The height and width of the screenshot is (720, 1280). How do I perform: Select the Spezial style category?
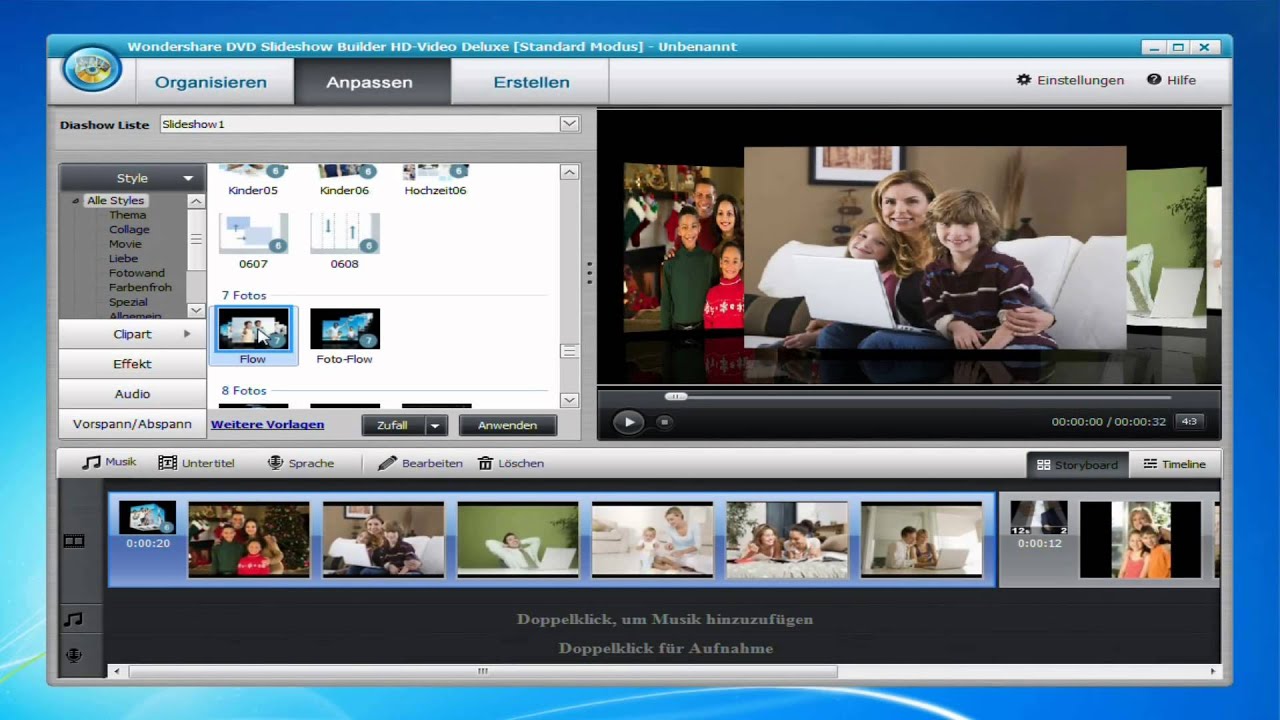[128, 302]
